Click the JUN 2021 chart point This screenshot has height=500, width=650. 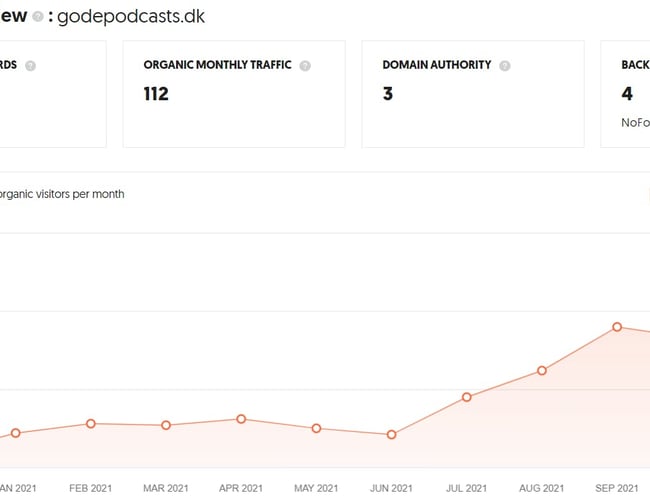[391, 435]
